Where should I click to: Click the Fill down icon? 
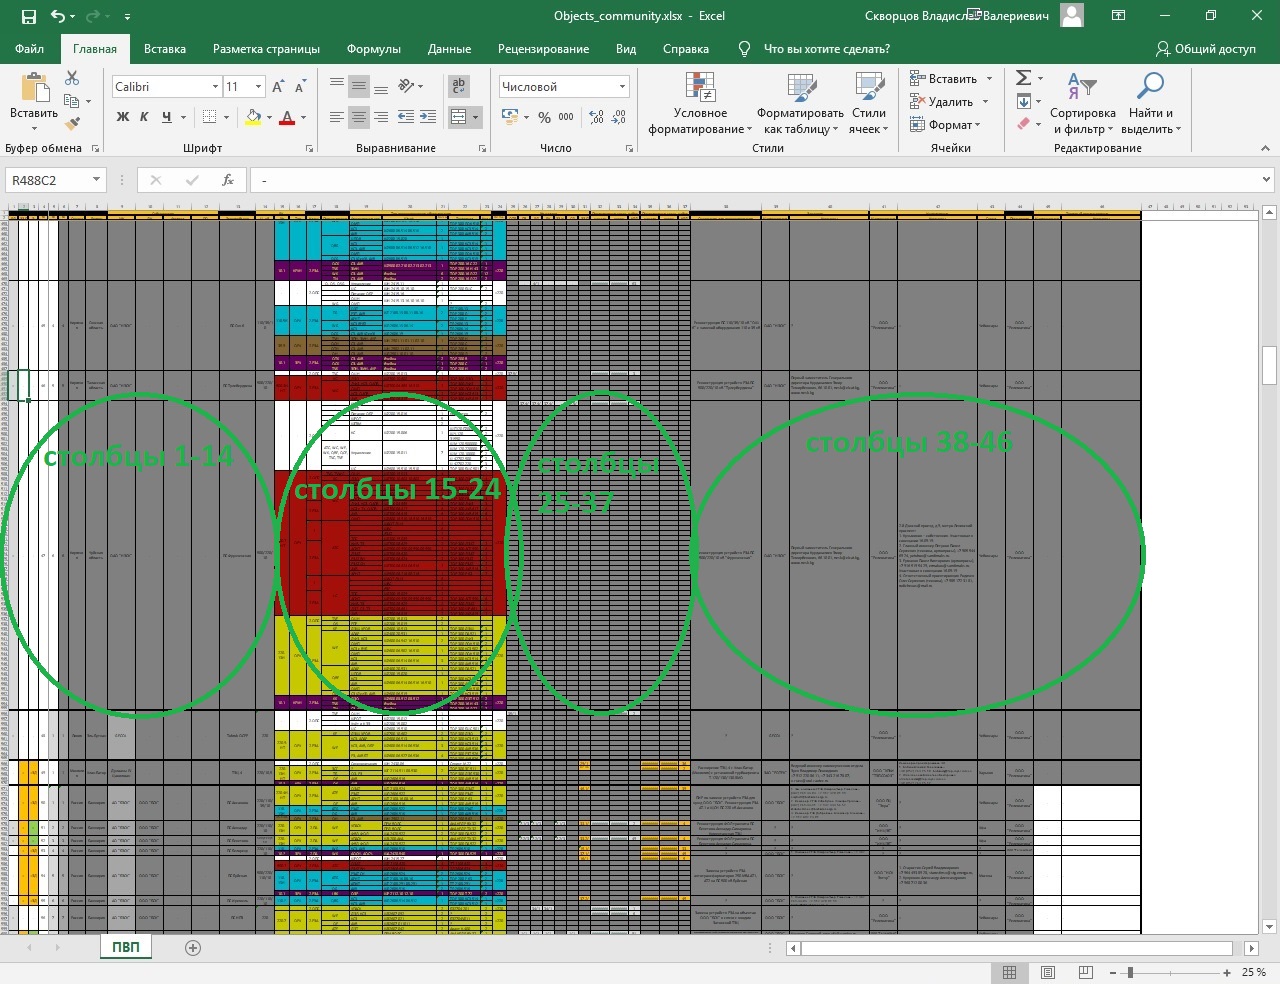click(x=1023, y=101)
